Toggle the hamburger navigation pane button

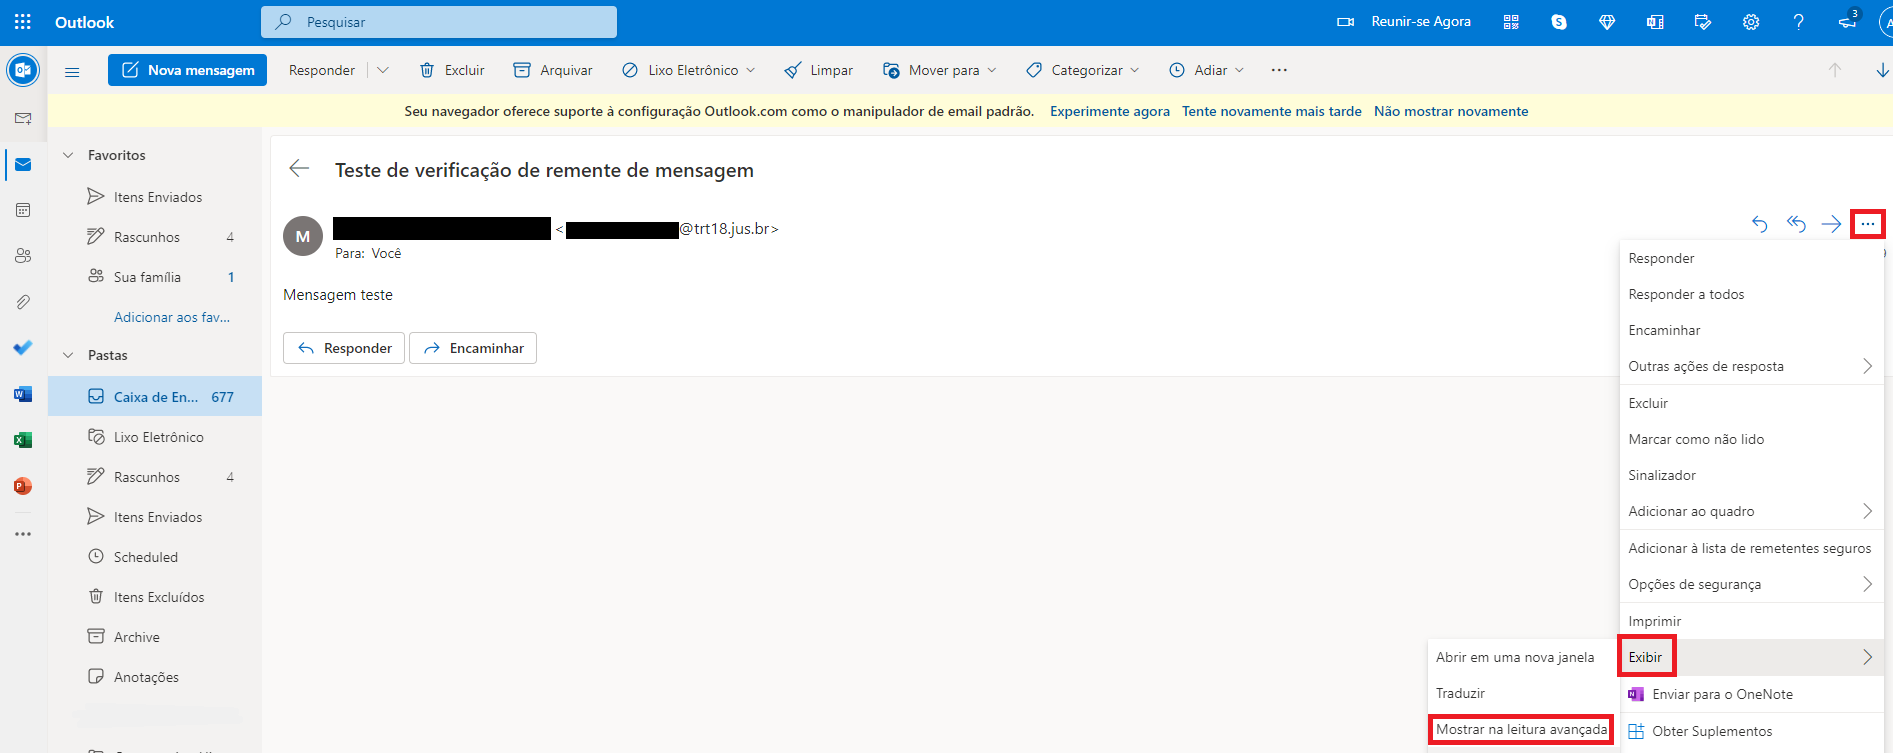72,71
